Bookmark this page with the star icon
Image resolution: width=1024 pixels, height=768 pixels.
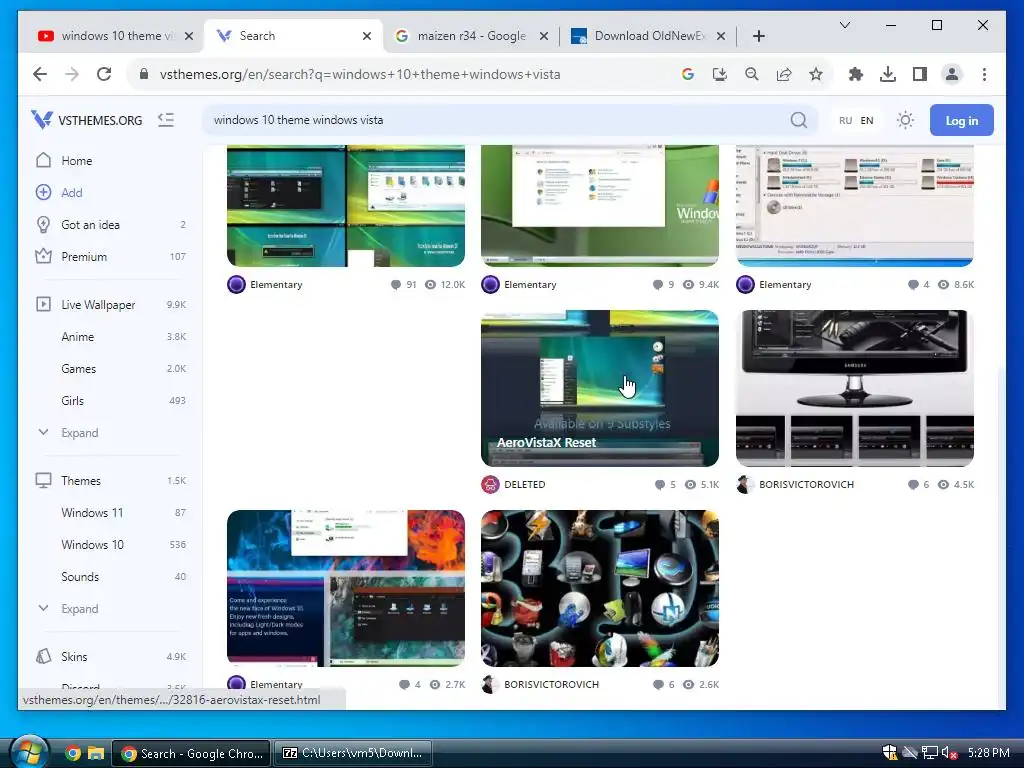coord(816,74)
